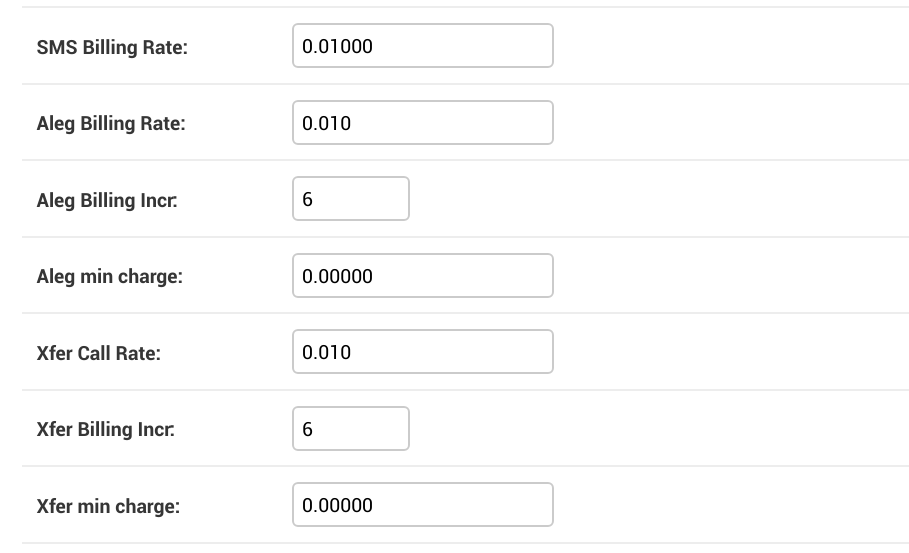Click the Xfer Call Rate input field
The width and height of the screenshot is (909, 553).
423,352
